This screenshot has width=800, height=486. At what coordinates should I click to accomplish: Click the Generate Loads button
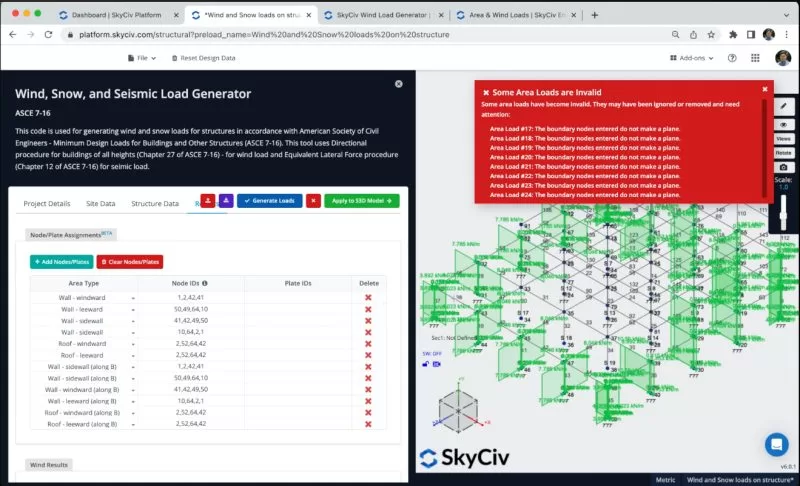pyautogui.click(x=269, y=201)
